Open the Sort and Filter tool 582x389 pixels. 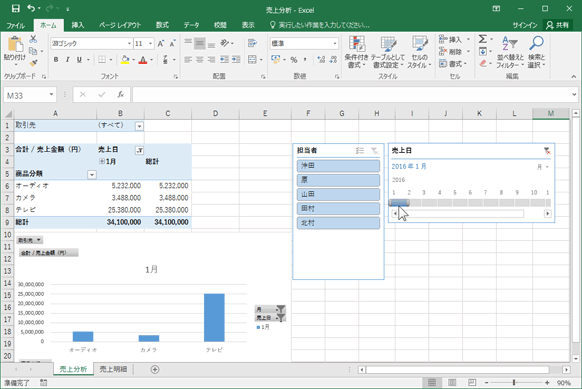[510, 52]
